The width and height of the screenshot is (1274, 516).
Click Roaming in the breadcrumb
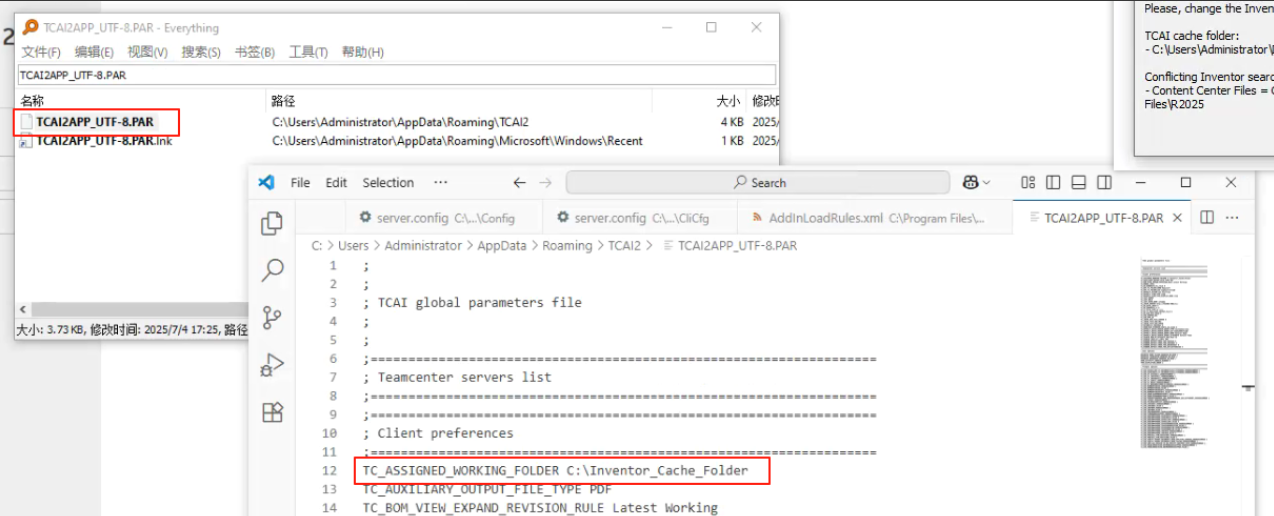tap(567, 245)
